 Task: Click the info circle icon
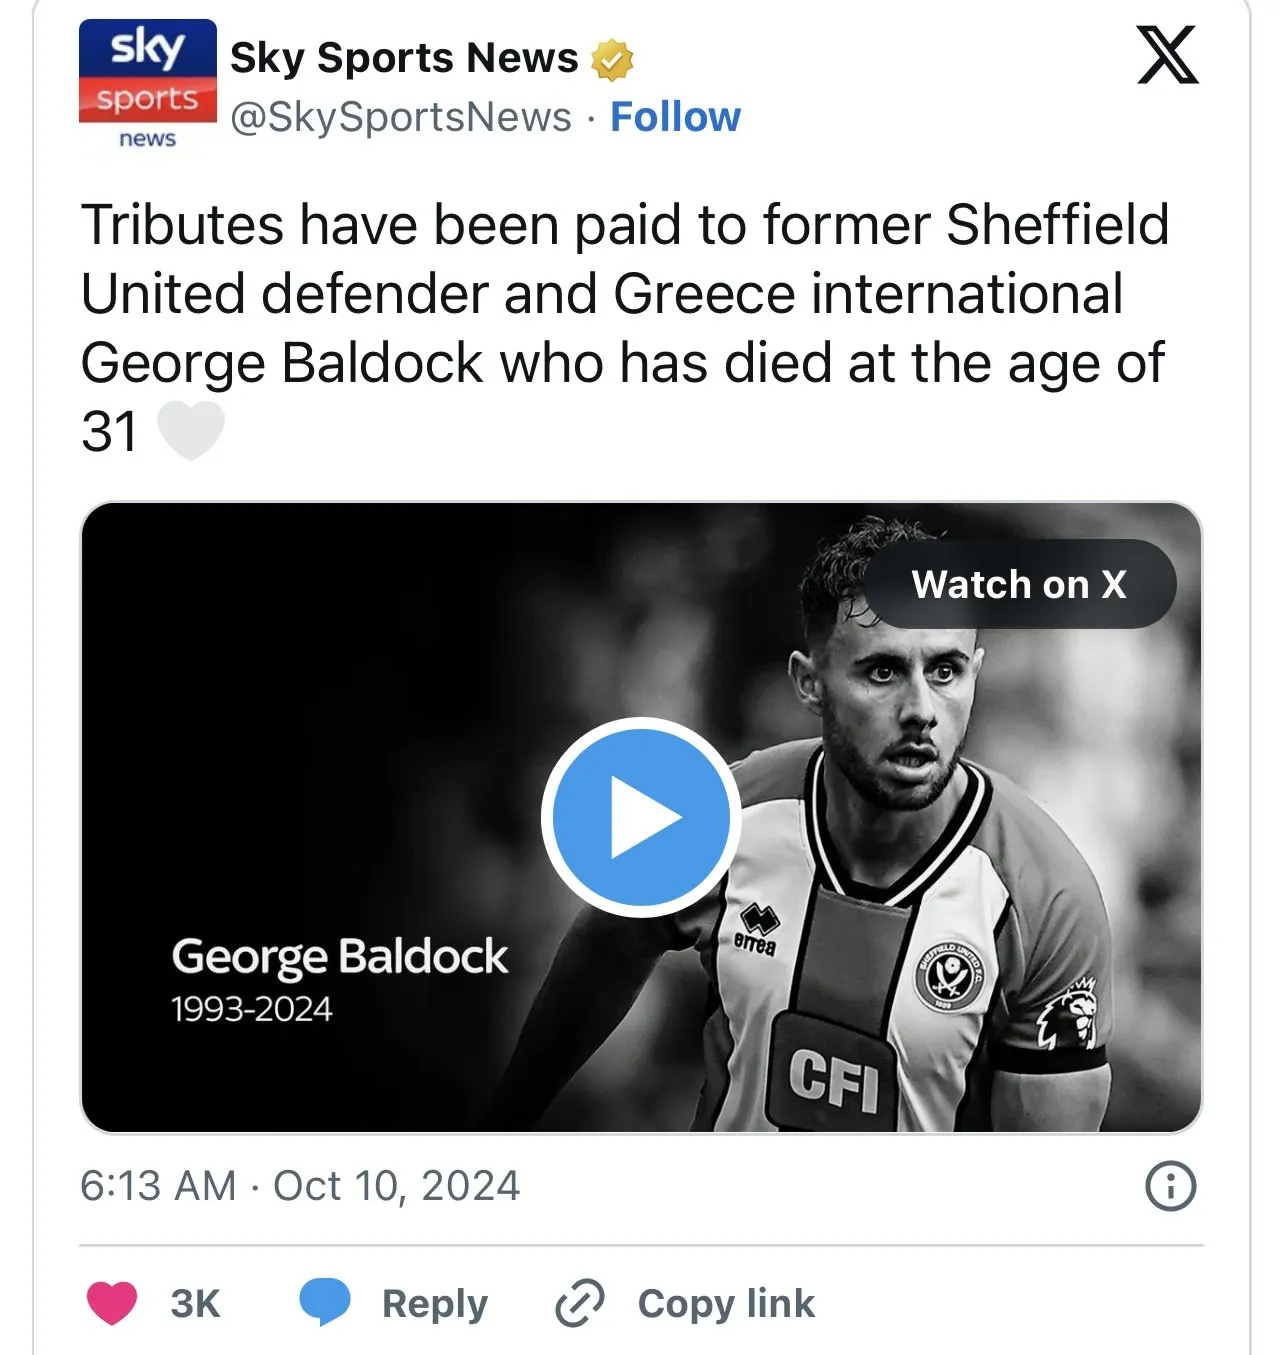[x=1169, y=1187]
